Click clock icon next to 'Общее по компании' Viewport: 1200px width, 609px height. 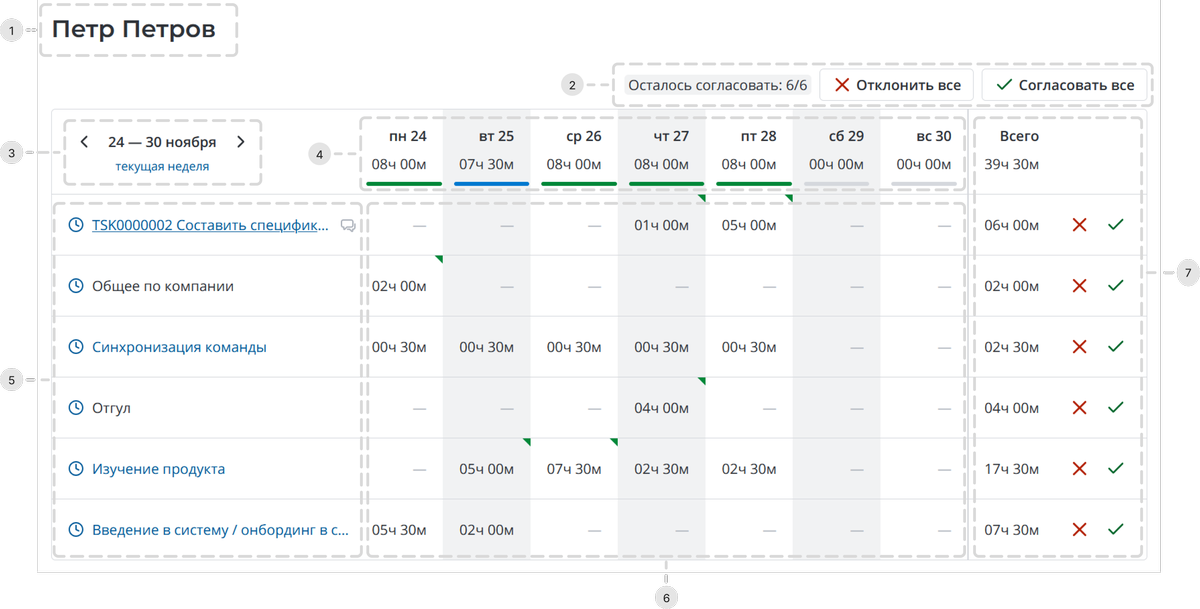pyautogui.click(x=75, y=286)
